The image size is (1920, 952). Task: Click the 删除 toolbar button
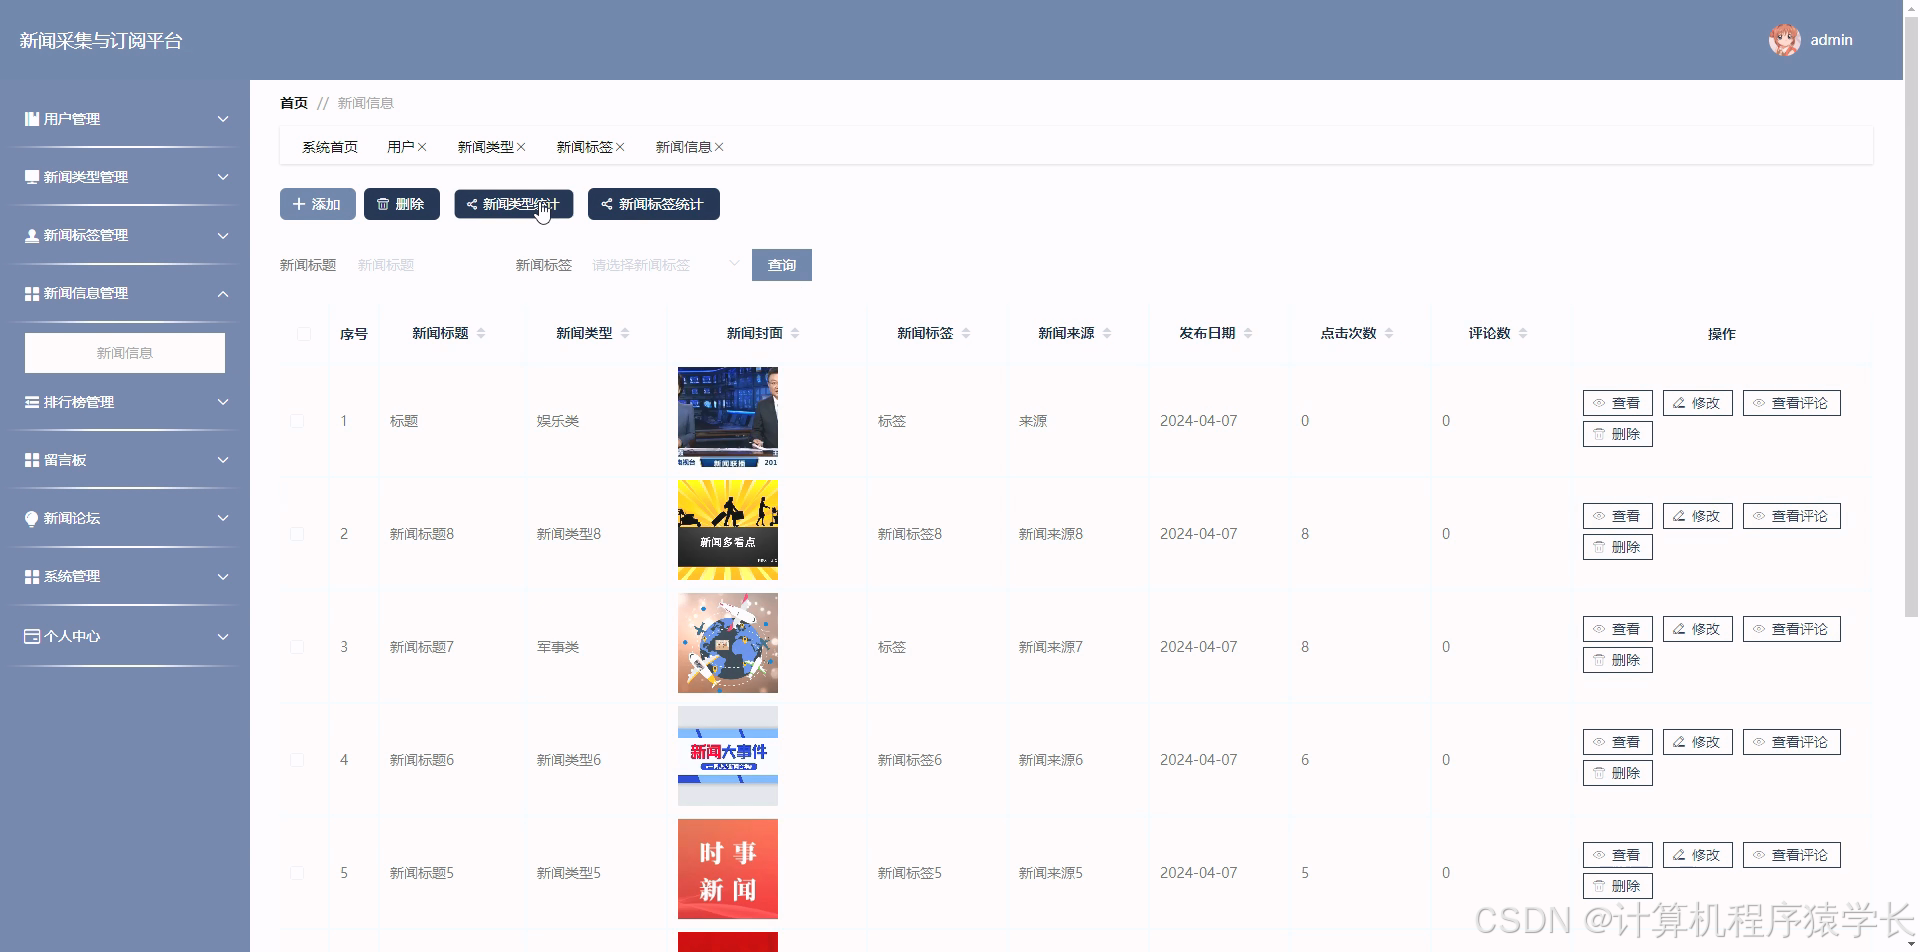click(x=401, y=204)
